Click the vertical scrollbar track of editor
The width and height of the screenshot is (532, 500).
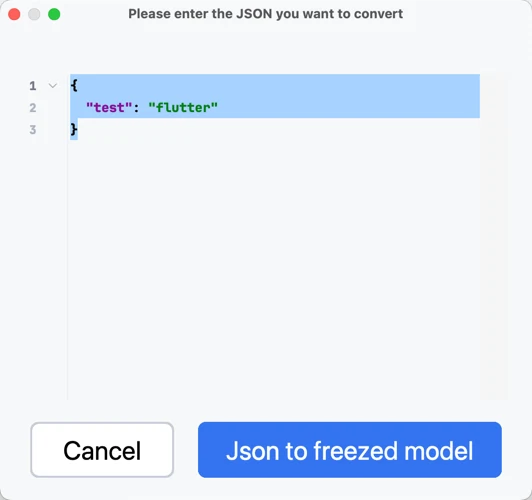click(x=494, y=236)
